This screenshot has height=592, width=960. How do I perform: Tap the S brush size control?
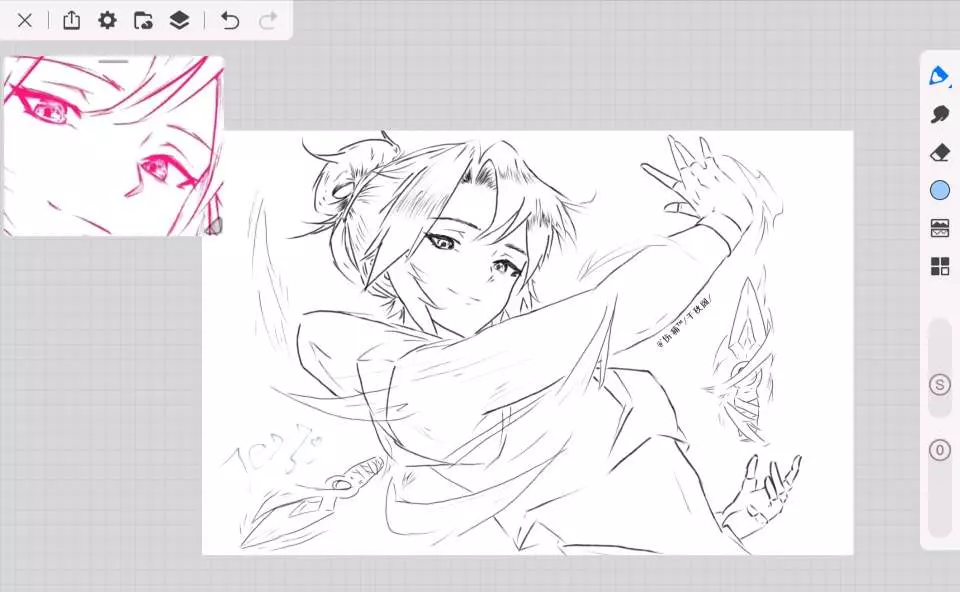pos(940,385)
